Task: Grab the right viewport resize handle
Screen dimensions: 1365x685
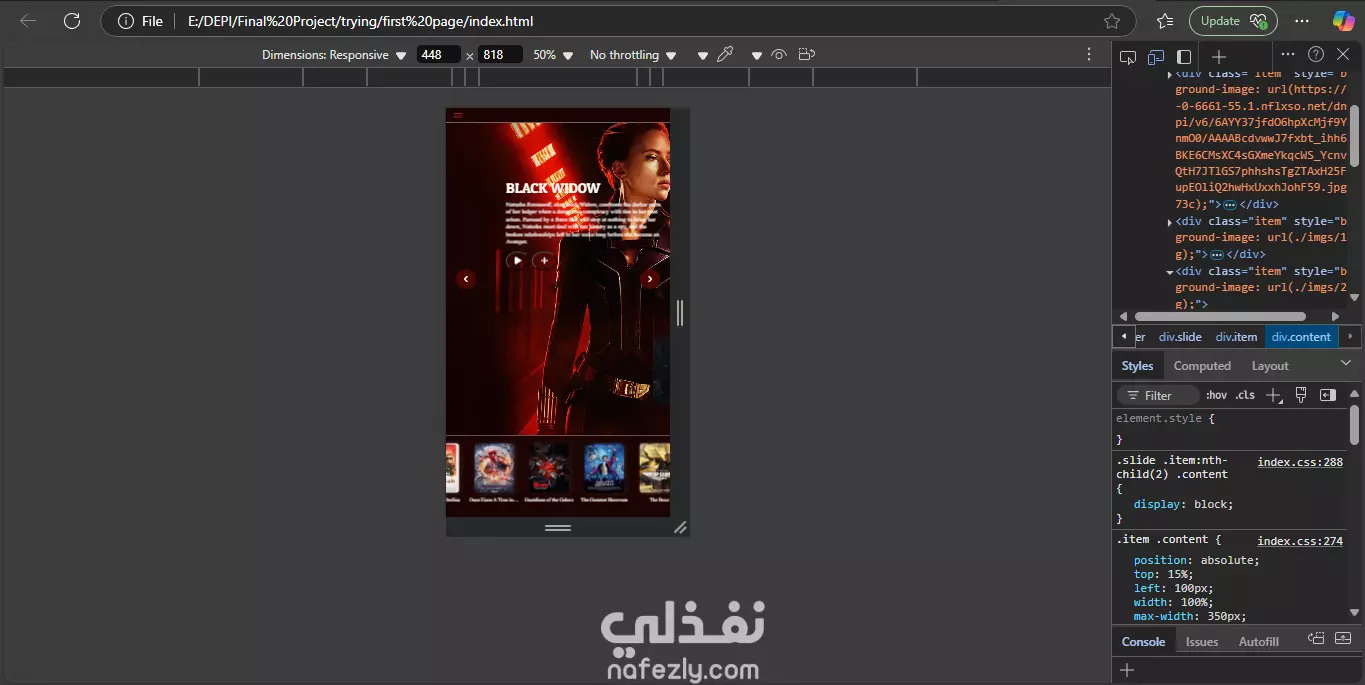Action: pyautogui.click(x=680, y=313)
